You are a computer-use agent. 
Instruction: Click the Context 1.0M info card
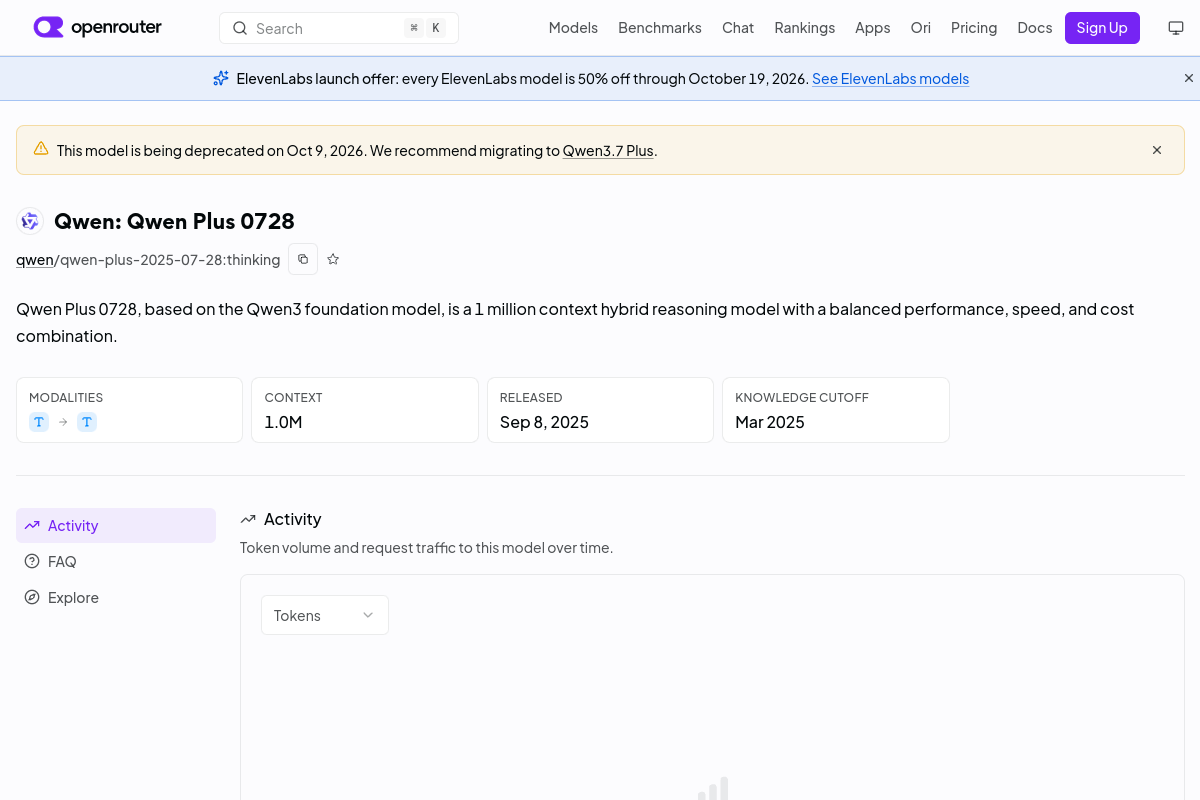(x=365, y=410)
